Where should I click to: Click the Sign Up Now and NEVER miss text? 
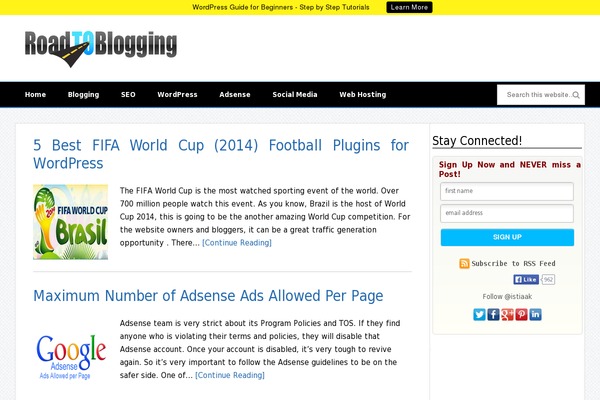(x=510, y=169)
